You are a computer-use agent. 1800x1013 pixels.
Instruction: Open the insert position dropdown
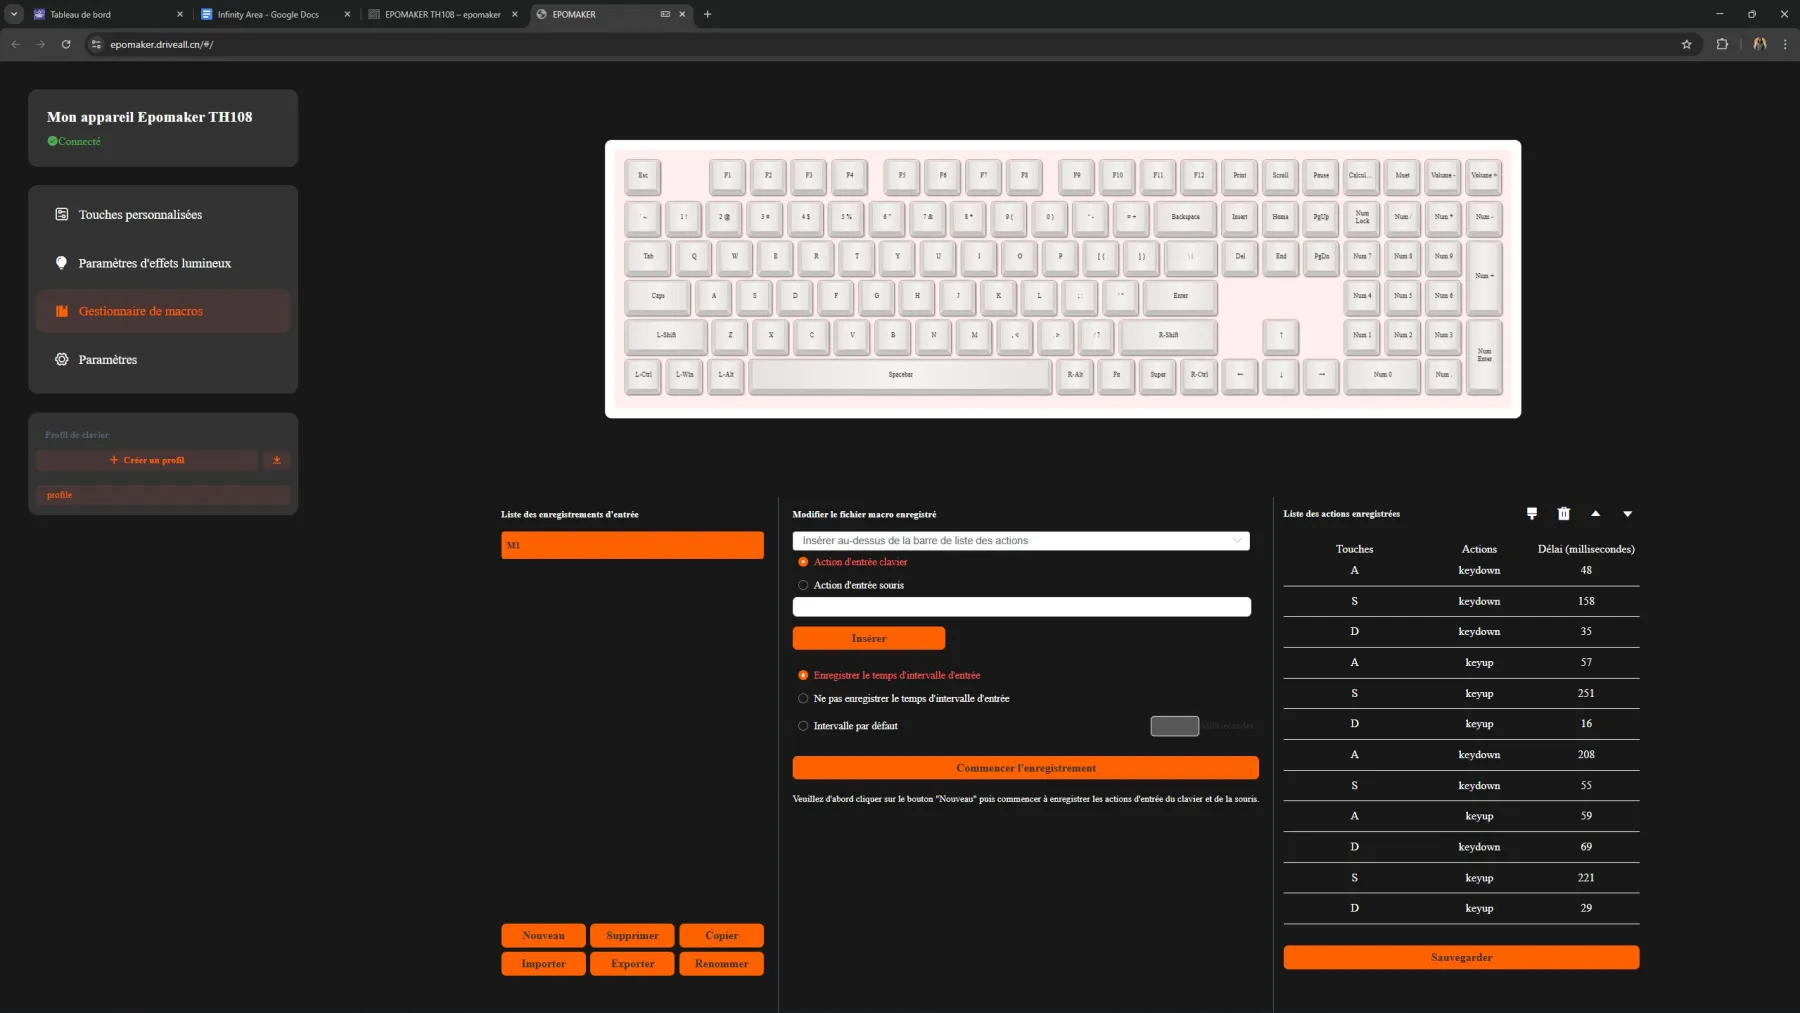pyautogui.click(x=1020, y=540)
